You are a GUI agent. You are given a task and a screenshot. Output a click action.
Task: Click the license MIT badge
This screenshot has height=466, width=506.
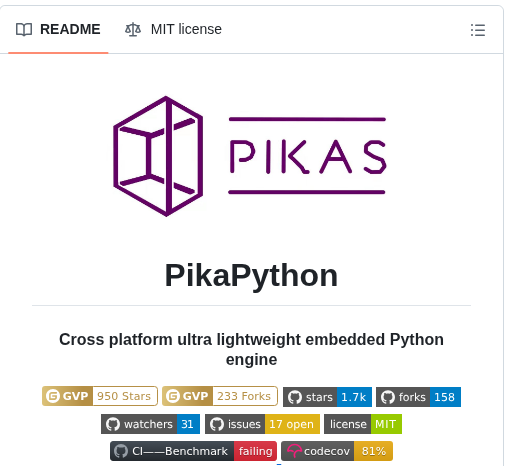pyautogui.click(x=363, y=424)
